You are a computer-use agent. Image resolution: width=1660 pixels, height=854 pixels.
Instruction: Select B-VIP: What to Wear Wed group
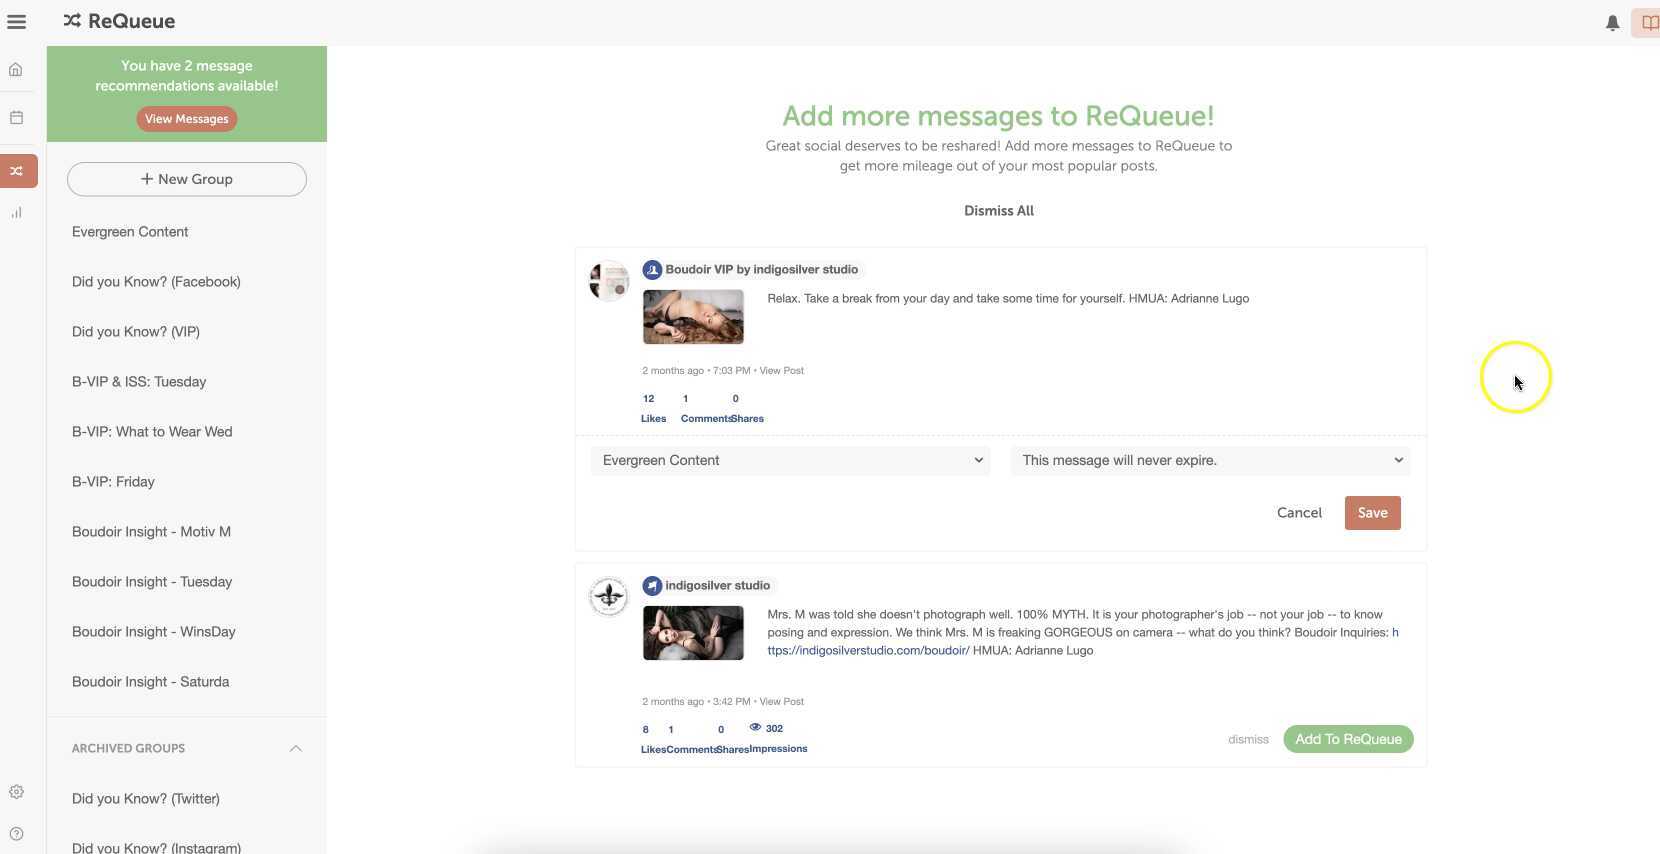coord(152,432)
